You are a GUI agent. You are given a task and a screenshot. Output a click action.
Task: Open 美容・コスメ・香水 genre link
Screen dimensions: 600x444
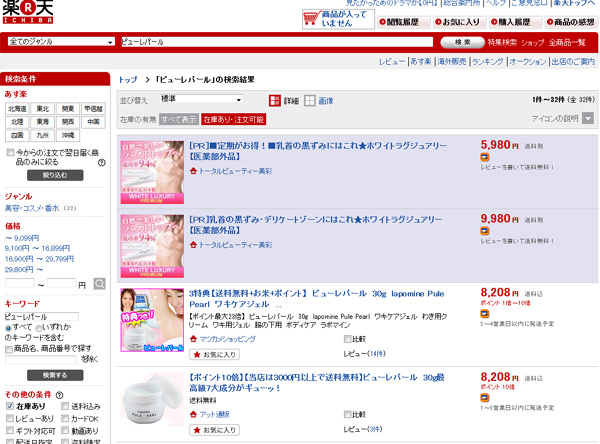[32, 208]
